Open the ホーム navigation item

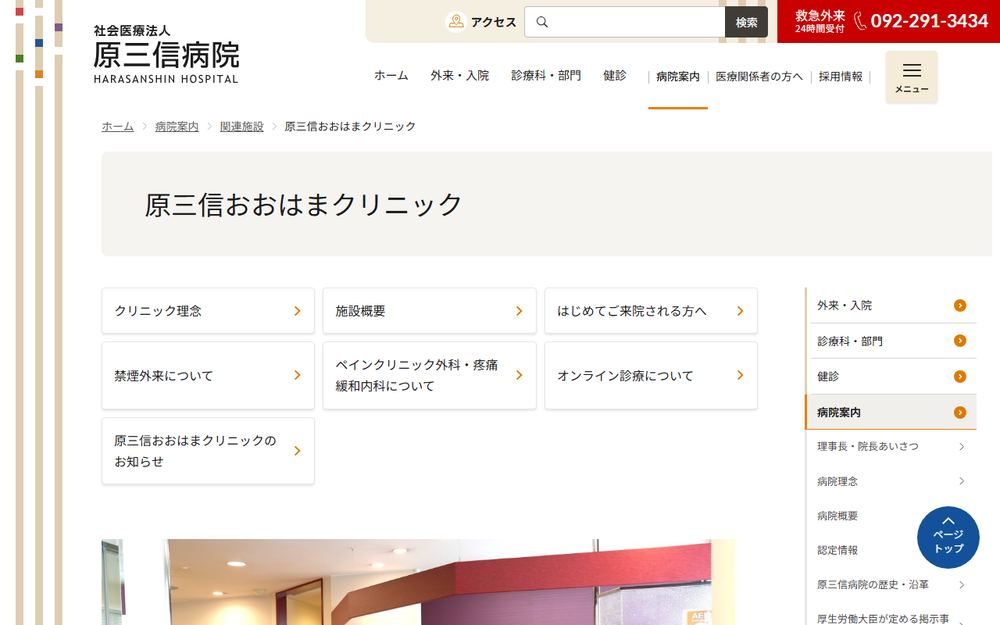[x=391, y=75]
